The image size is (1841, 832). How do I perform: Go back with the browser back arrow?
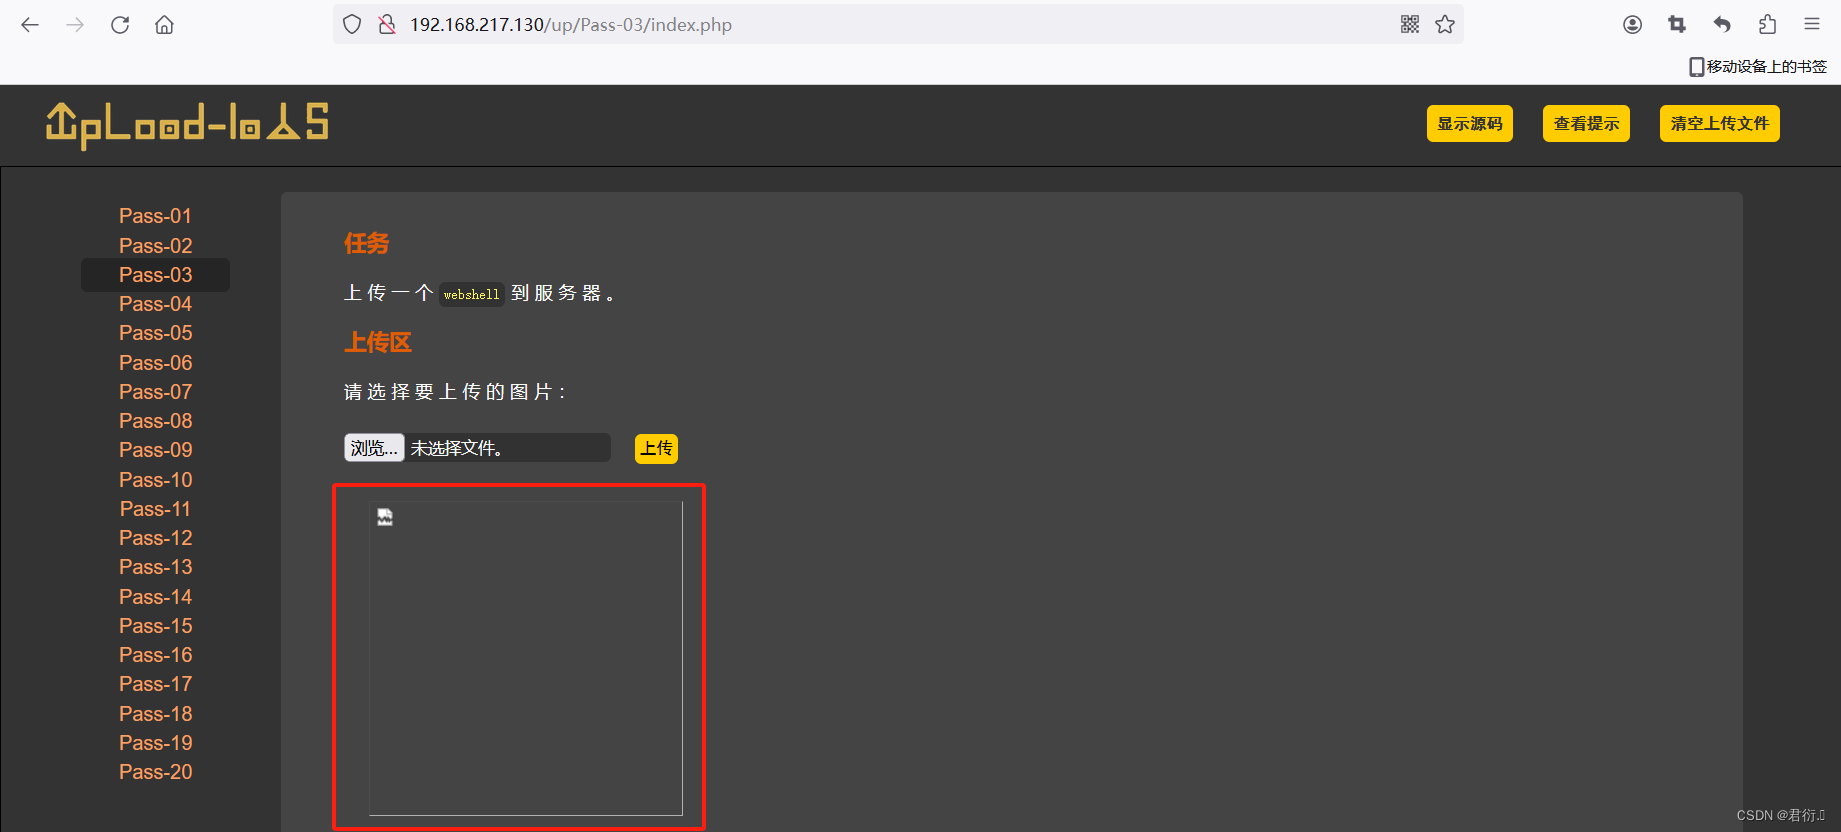pyautogui.click(x=30, y=25)
